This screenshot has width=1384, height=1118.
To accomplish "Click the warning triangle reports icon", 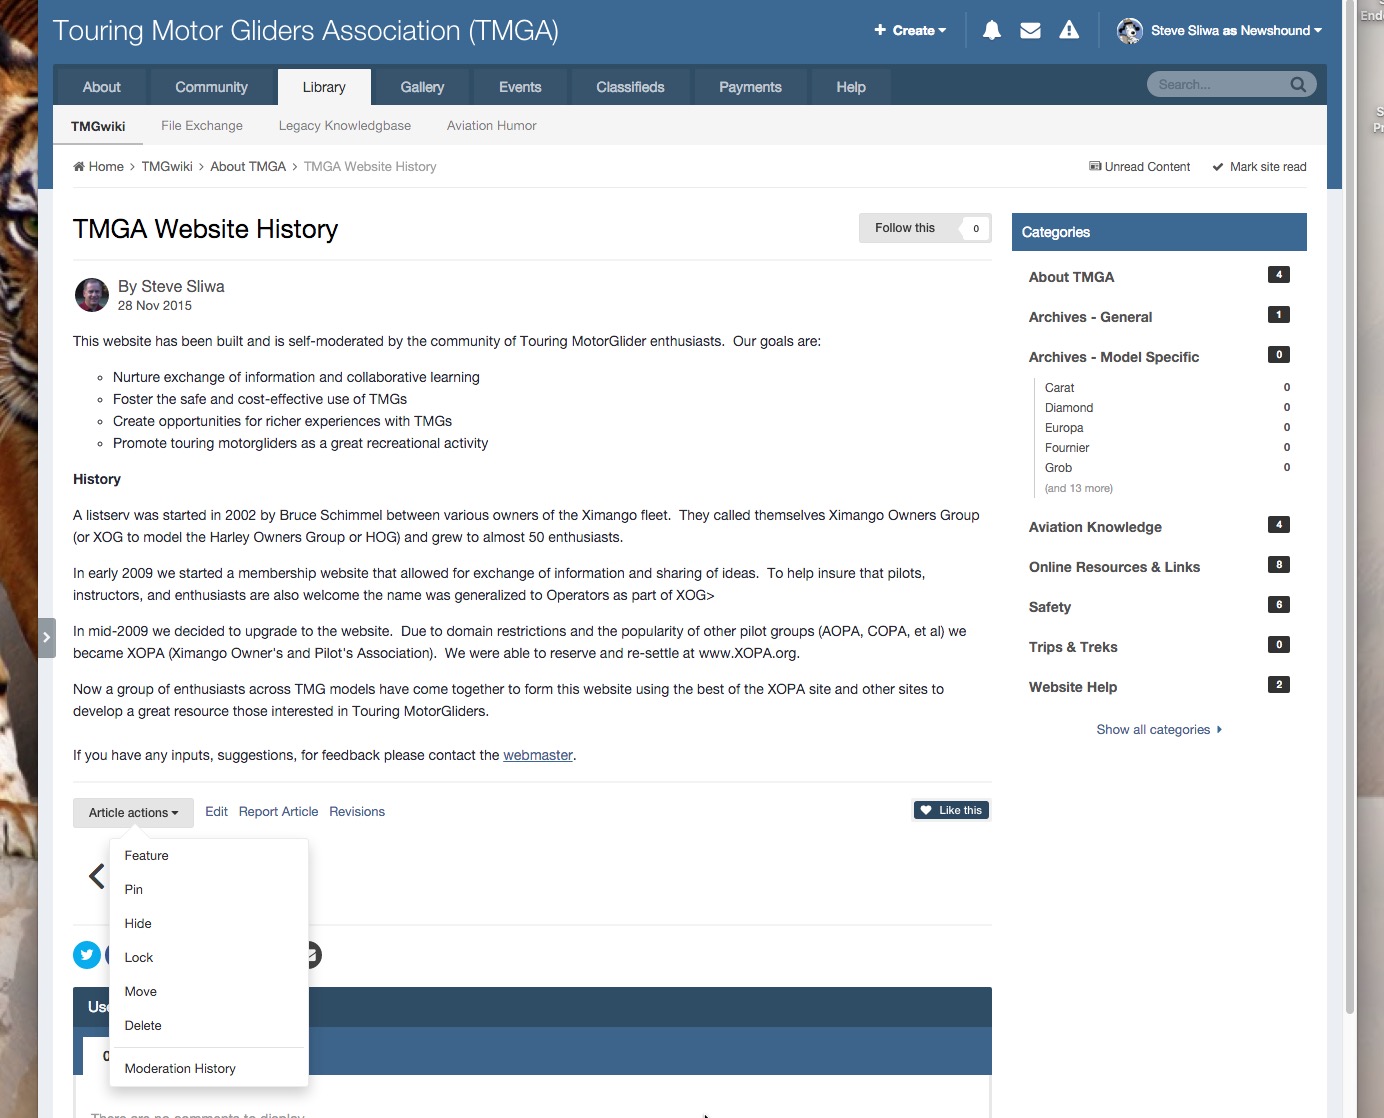I will [x=1069, y=31].
